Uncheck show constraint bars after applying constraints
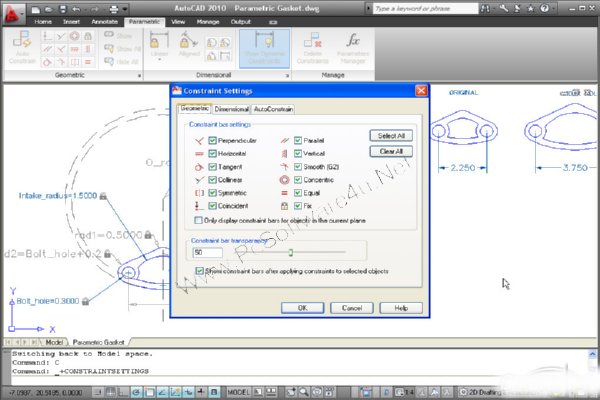This screenshot has width=600, height=400. click(199, 271)
